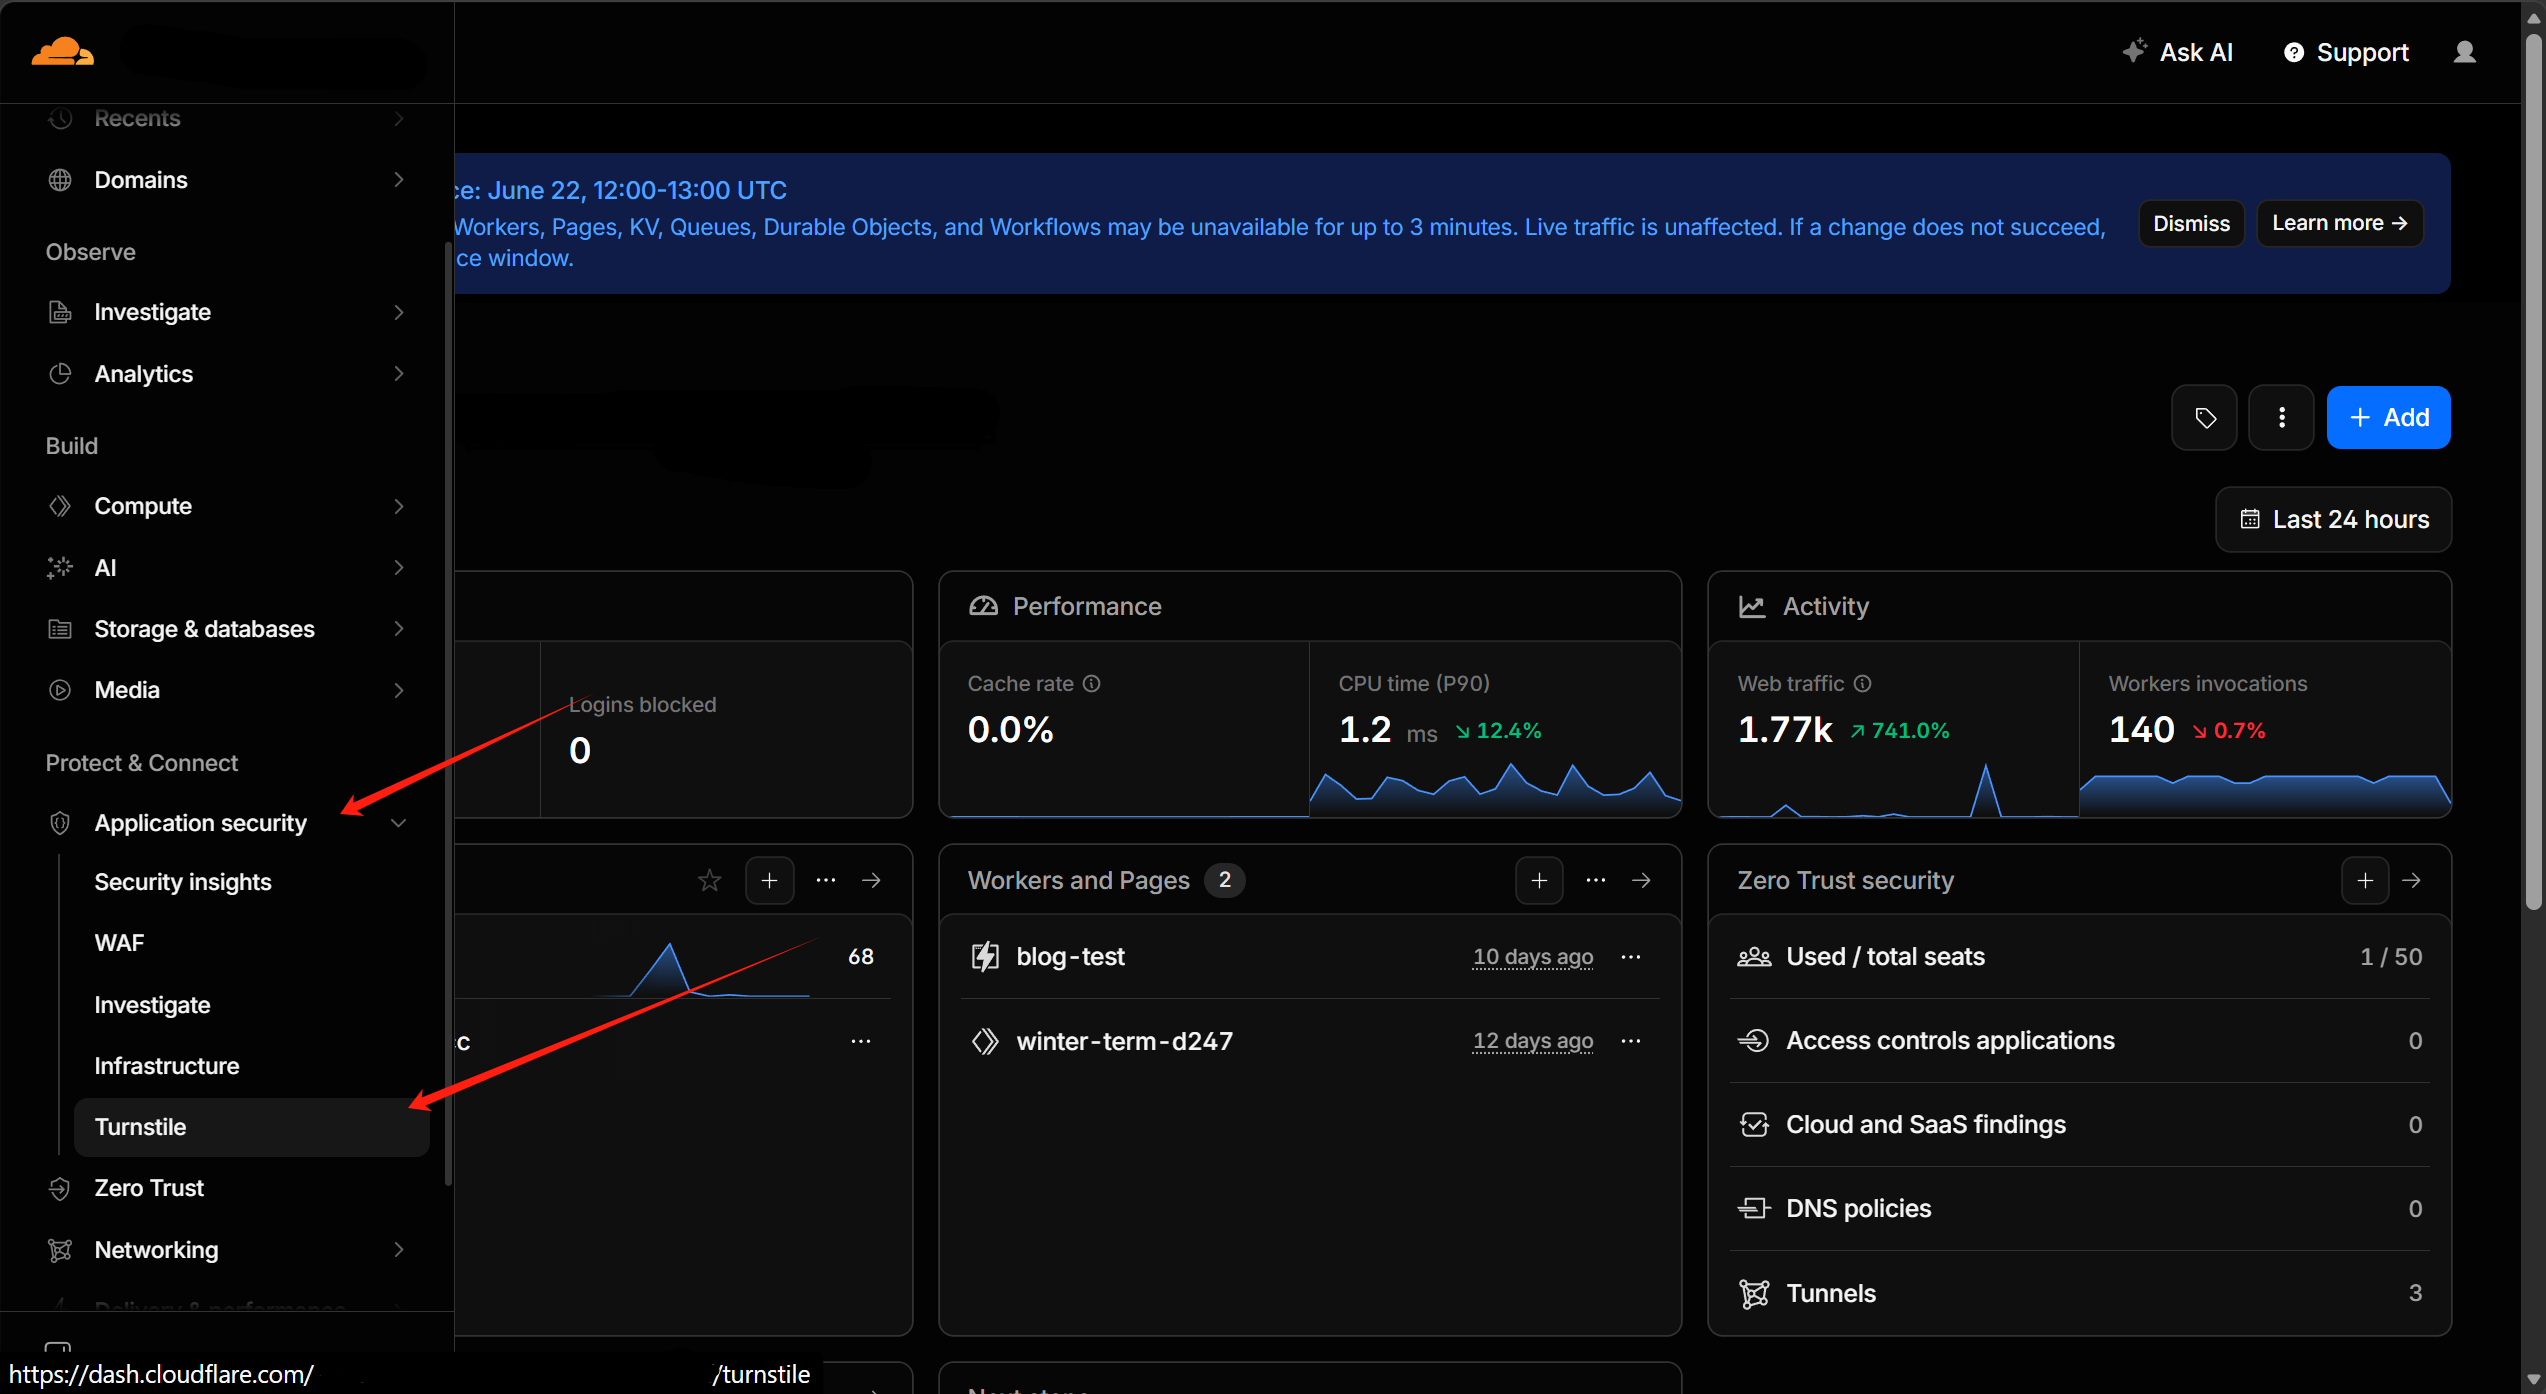
Task: Expand the Media chevron
Action: coord(399,690)
